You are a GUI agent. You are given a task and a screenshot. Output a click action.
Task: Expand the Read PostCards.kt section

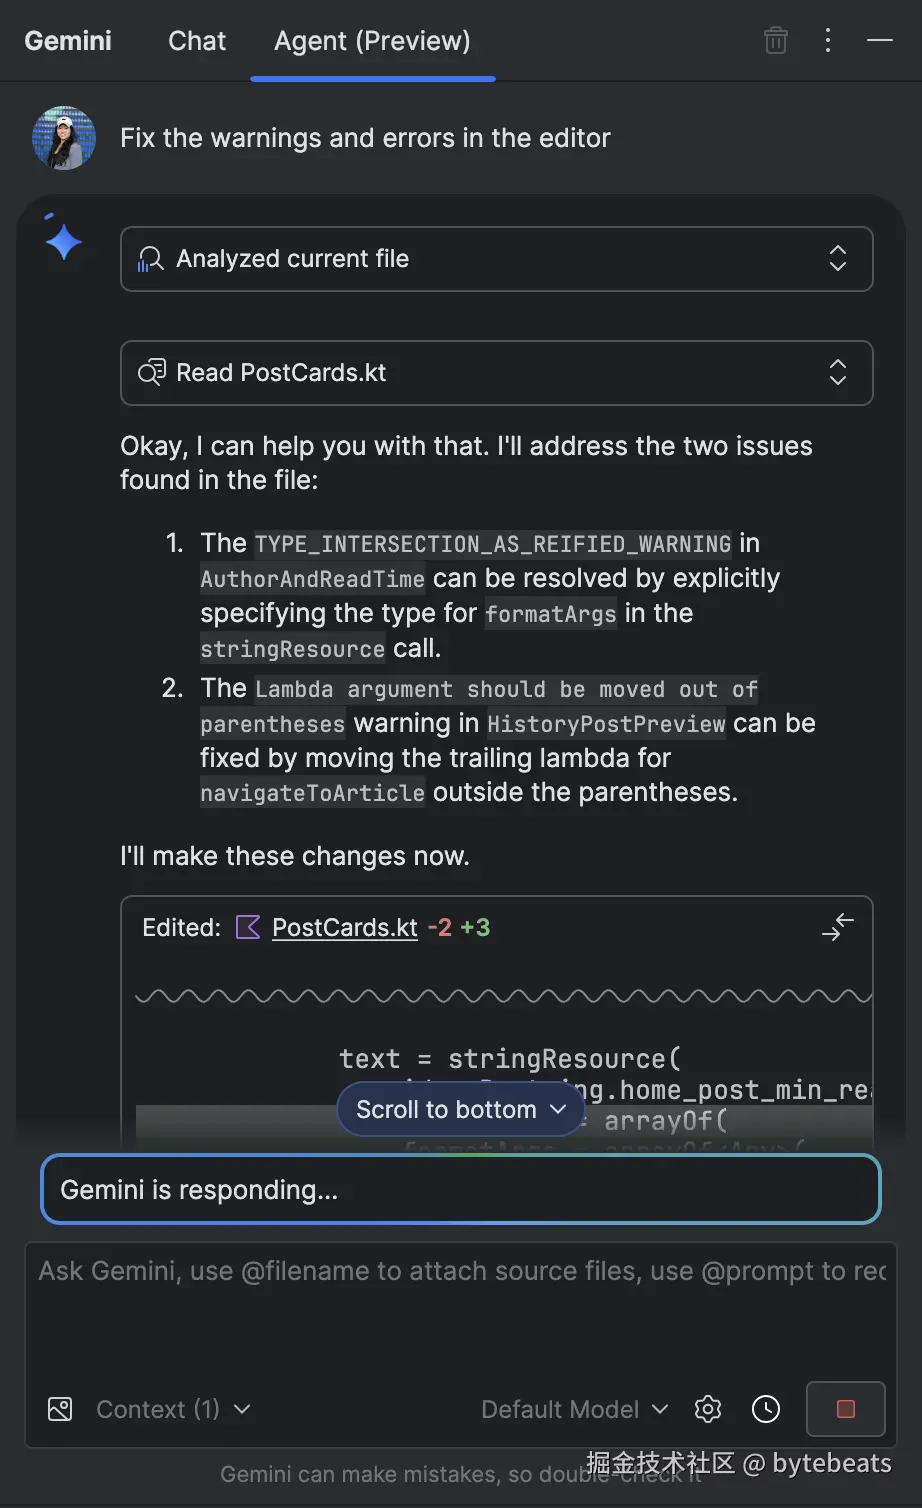pos(497,373)
